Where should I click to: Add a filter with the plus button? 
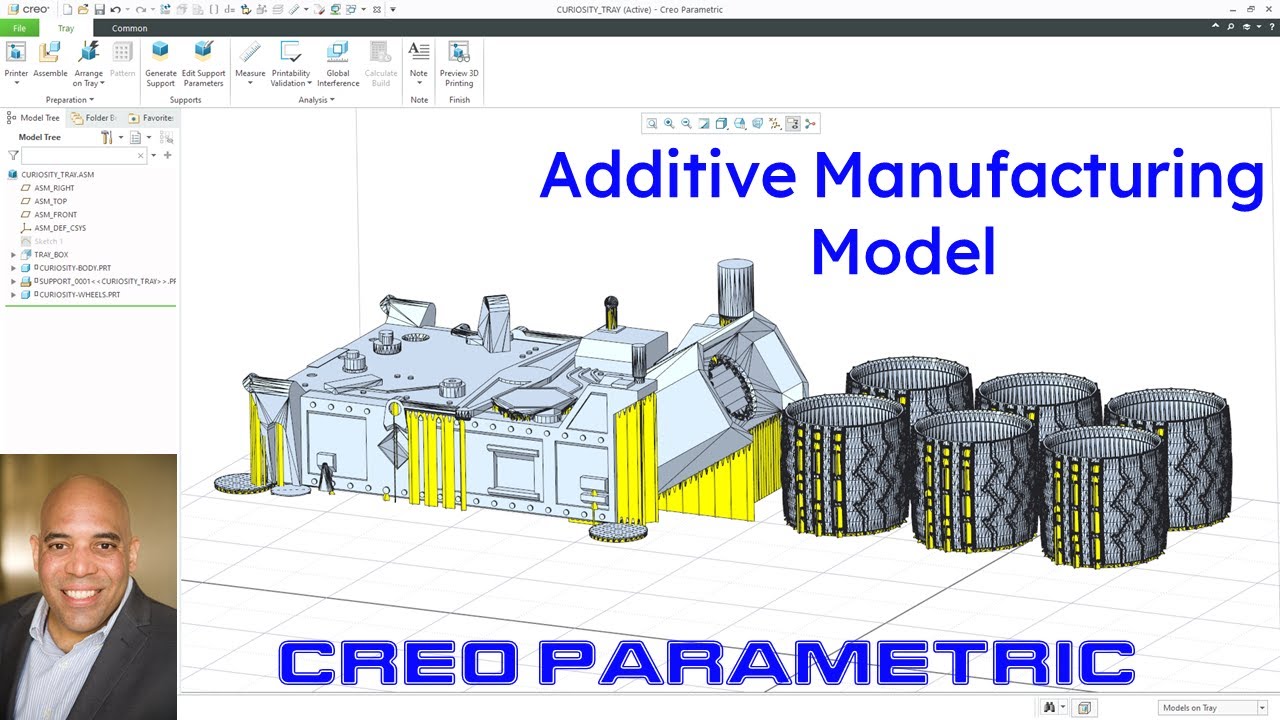point(167,155)
